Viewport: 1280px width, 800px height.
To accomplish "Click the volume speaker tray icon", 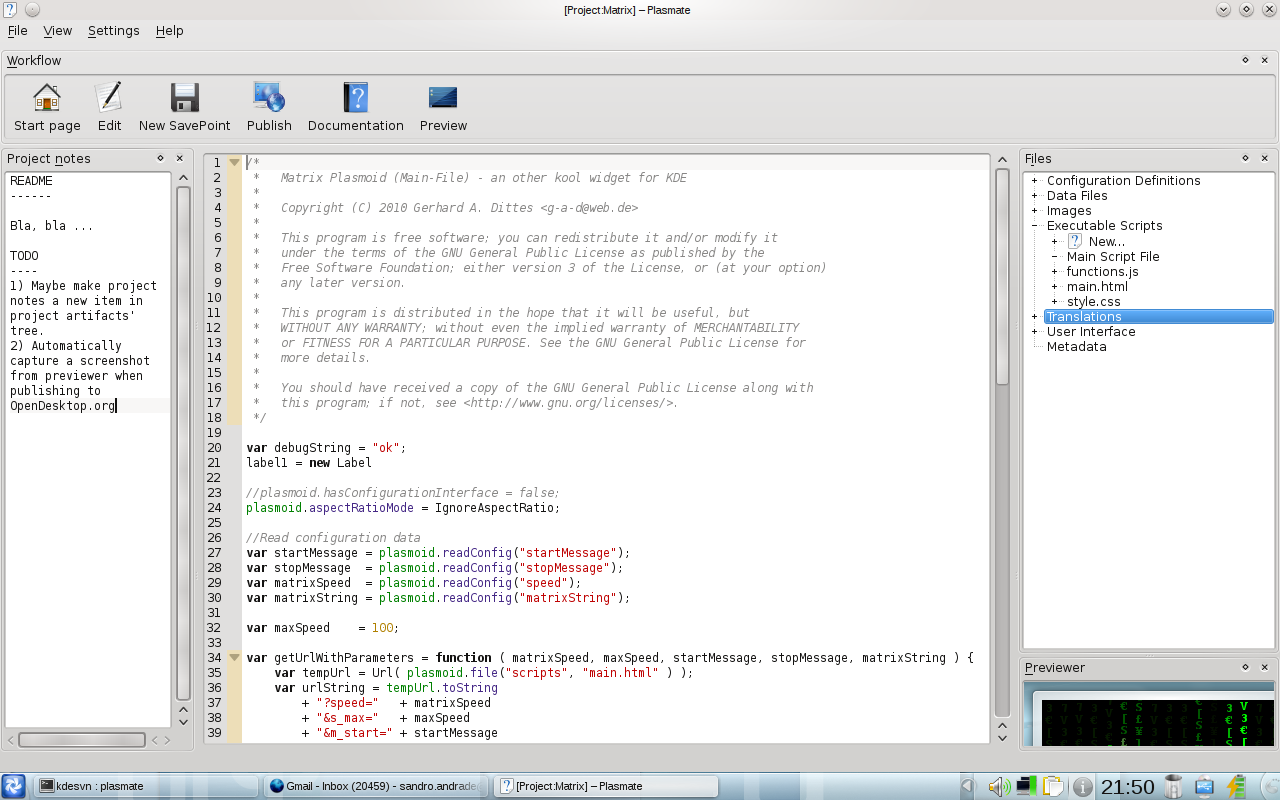I will (x=999, y=786).
